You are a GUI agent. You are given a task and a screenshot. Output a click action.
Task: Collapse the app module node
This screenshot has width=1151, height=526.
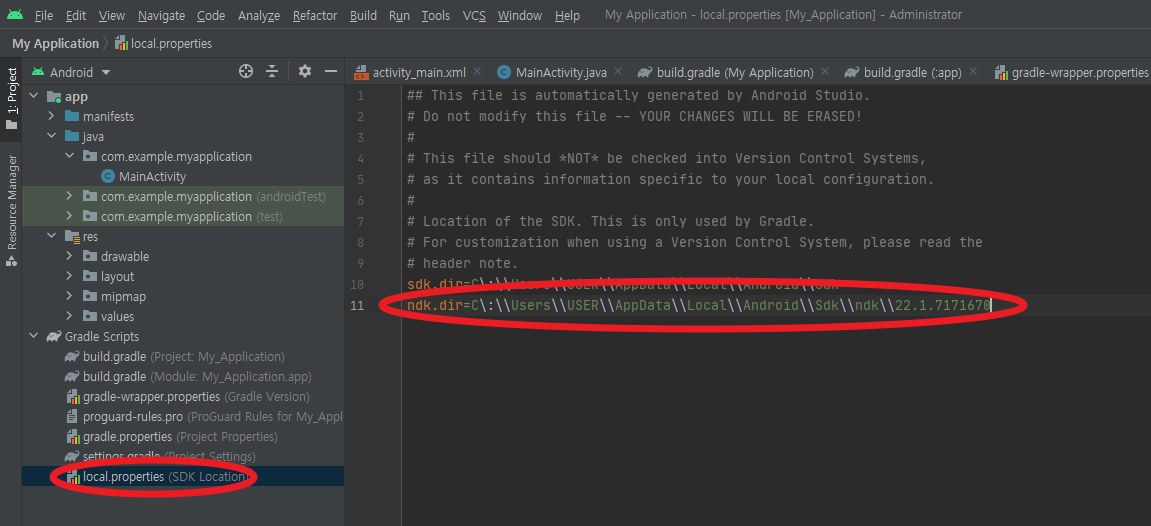tap(33, 96)
